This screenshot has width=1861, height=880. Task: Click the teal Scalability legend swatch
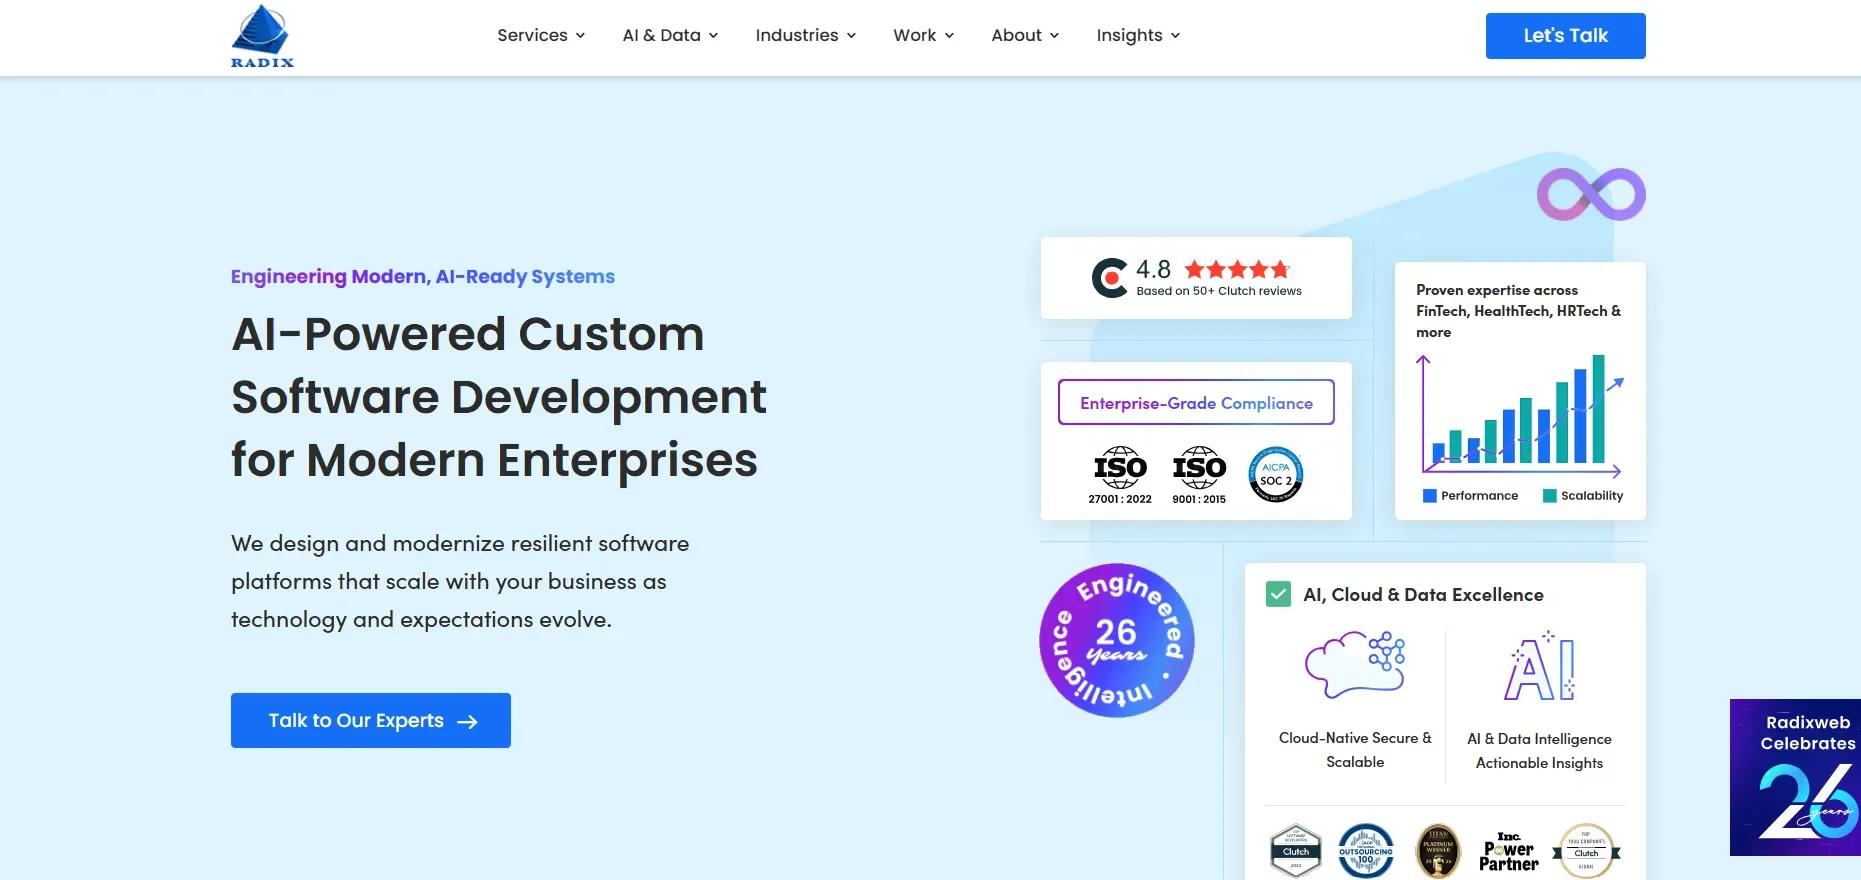point(1550,496)
